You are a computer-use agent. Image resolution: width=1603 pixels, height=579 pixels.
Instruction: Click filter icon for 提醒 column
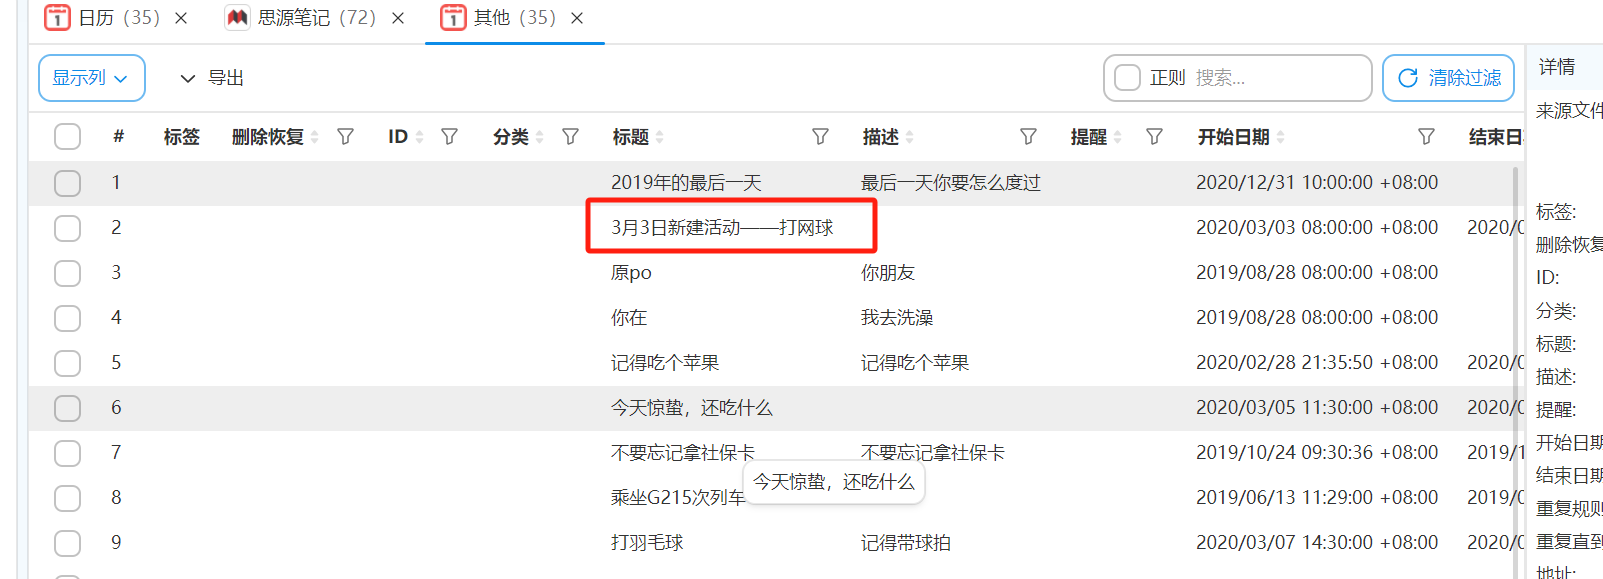pos(1154,137)
